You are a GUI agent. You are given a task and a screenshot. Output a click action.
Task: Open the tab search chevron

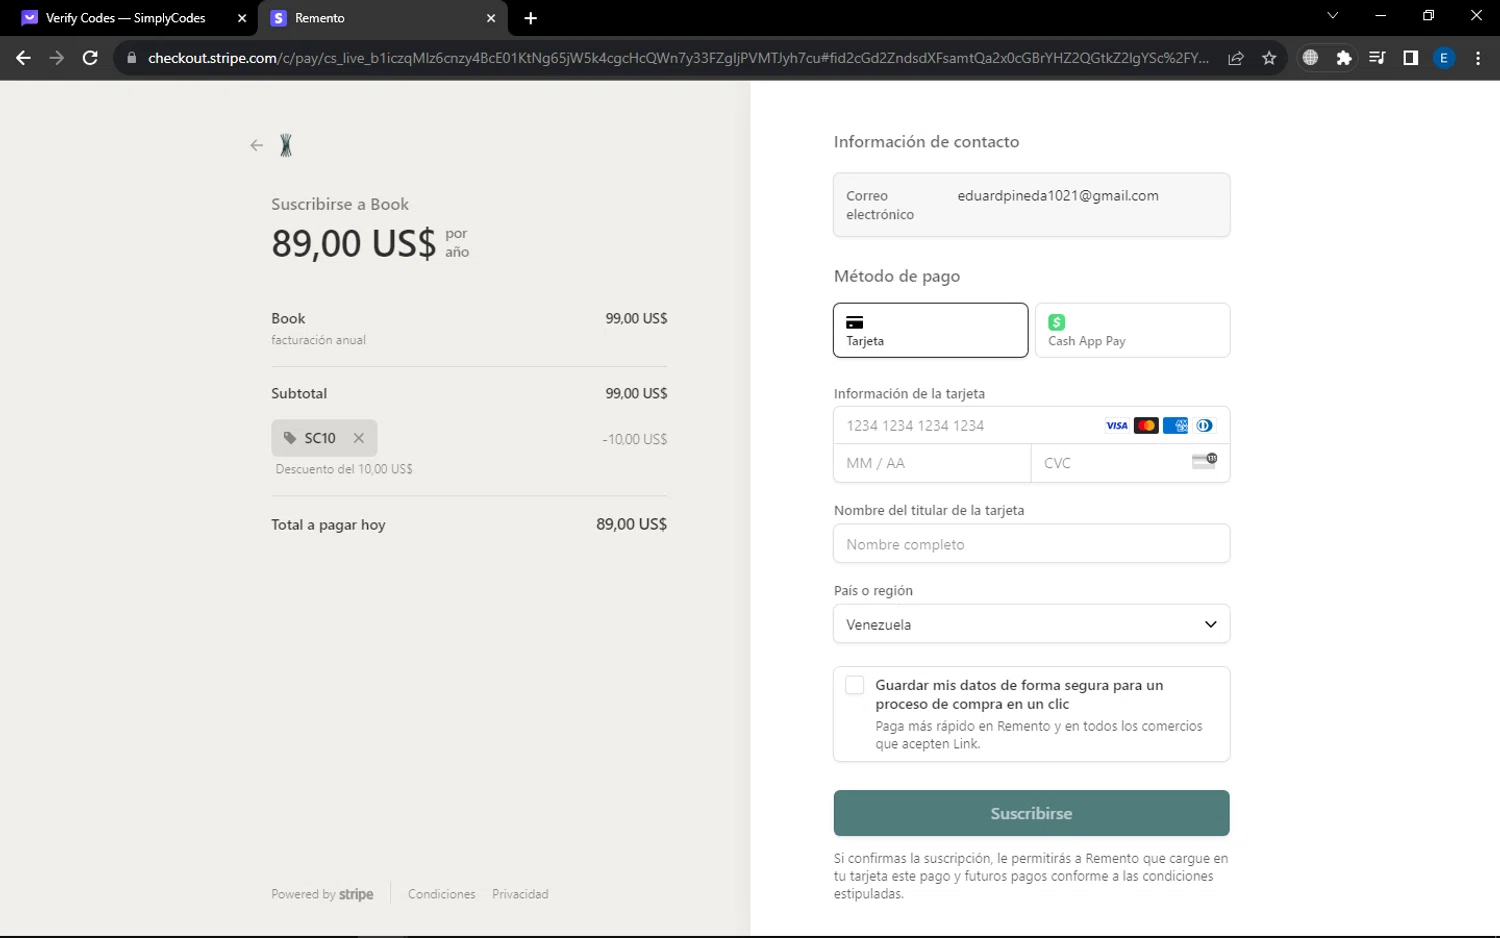point(1332,16)
